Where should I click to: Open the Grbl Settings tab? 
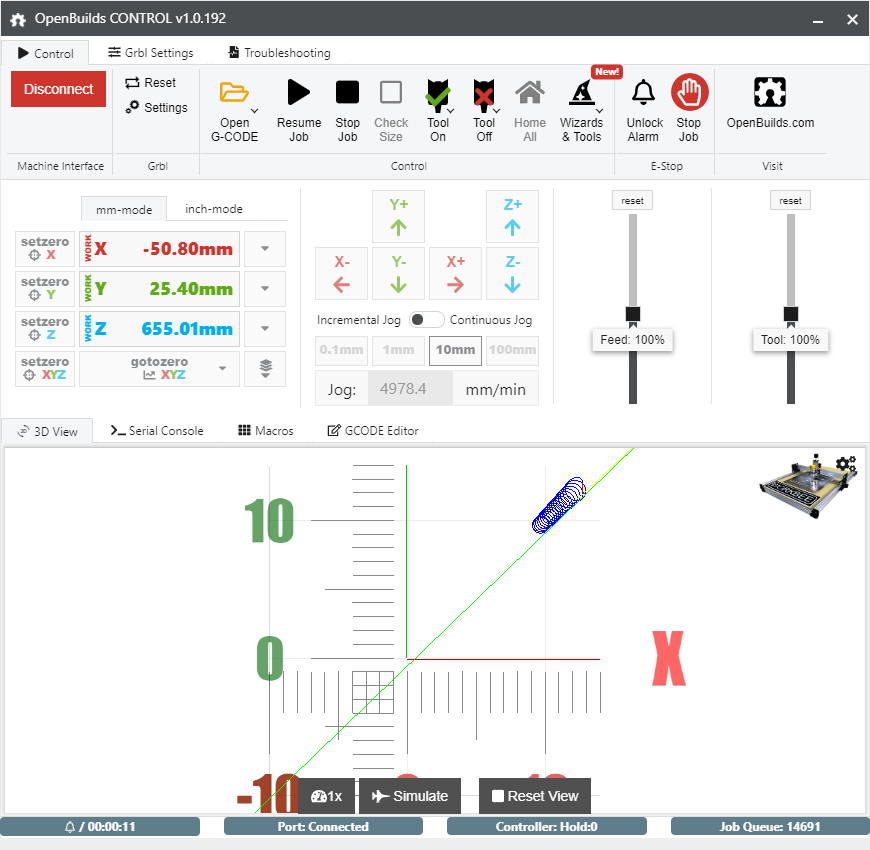[151, 53]
